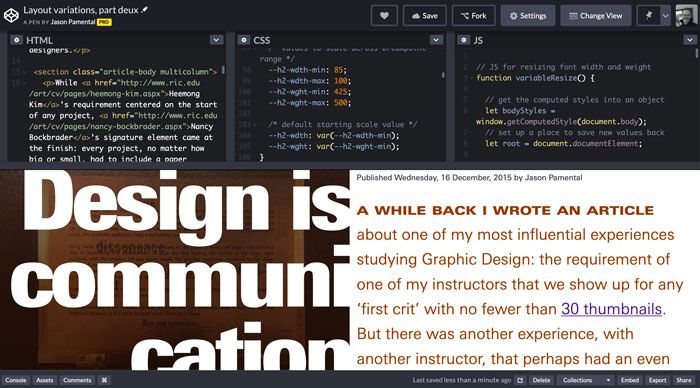Click the JS editor scrollbar
This screenshot has height=388, width=700.
point(696,53)
